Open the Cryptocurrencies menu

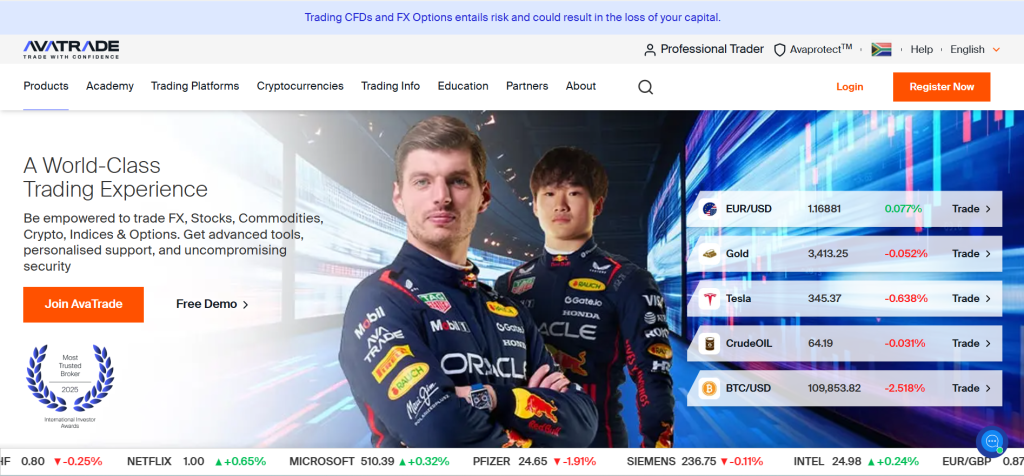point(300,86)
